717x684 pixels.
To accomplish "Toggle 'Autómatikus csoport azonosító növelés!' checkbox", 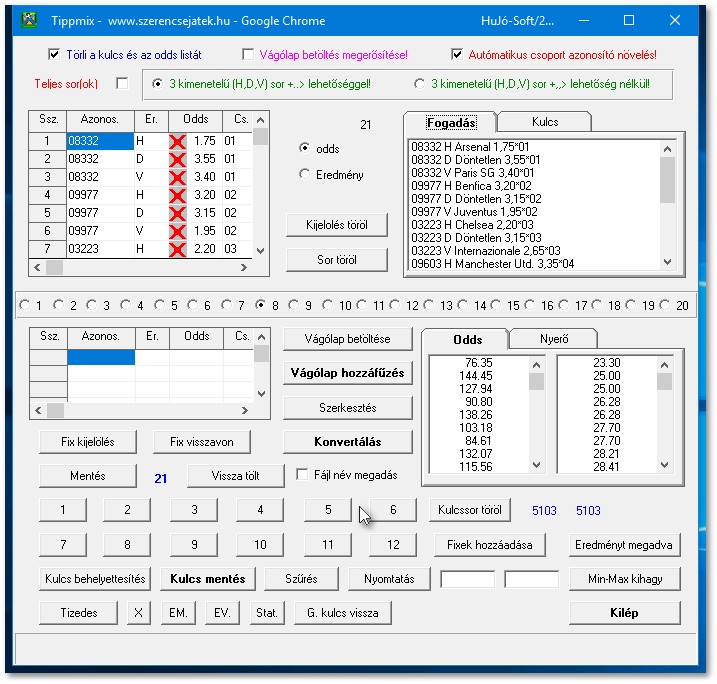I will 456,55.
